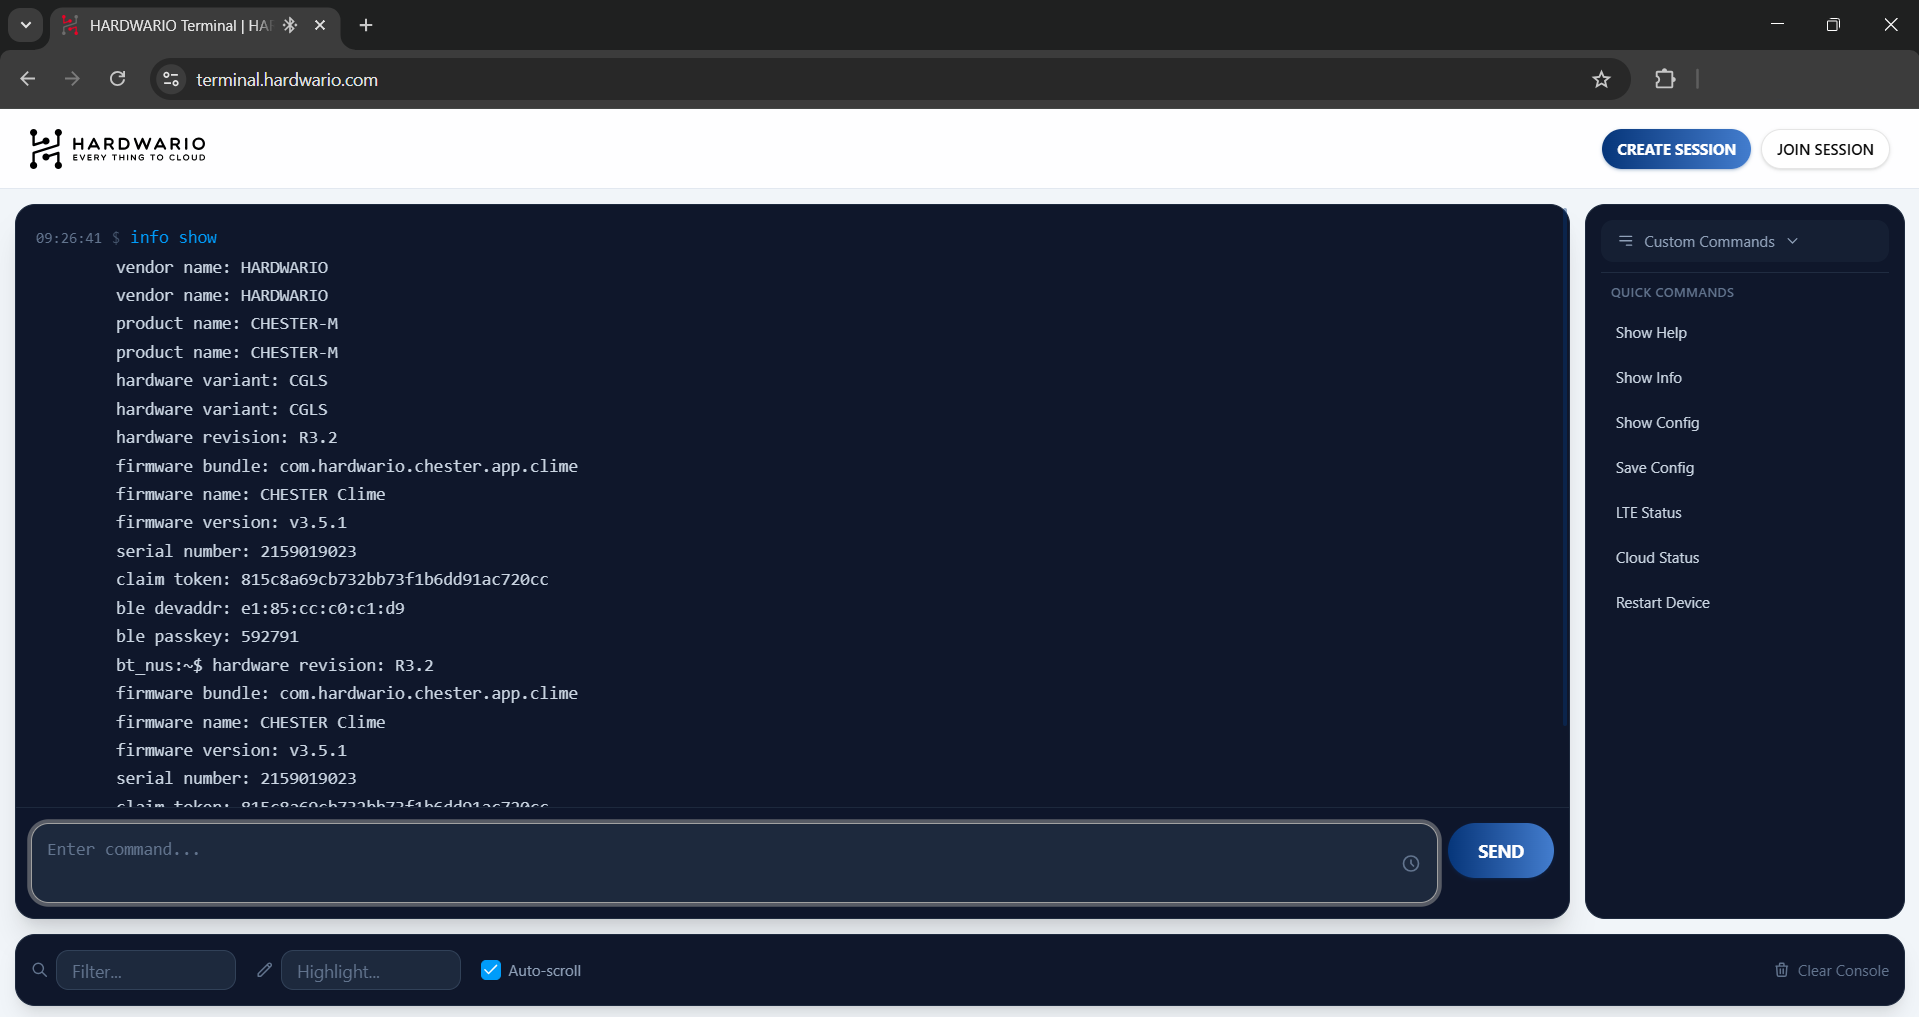Screen dimensions: 1919x1017
Task: Open the browser extensions puzzle icon
Action: click(x=1665, y=79)
